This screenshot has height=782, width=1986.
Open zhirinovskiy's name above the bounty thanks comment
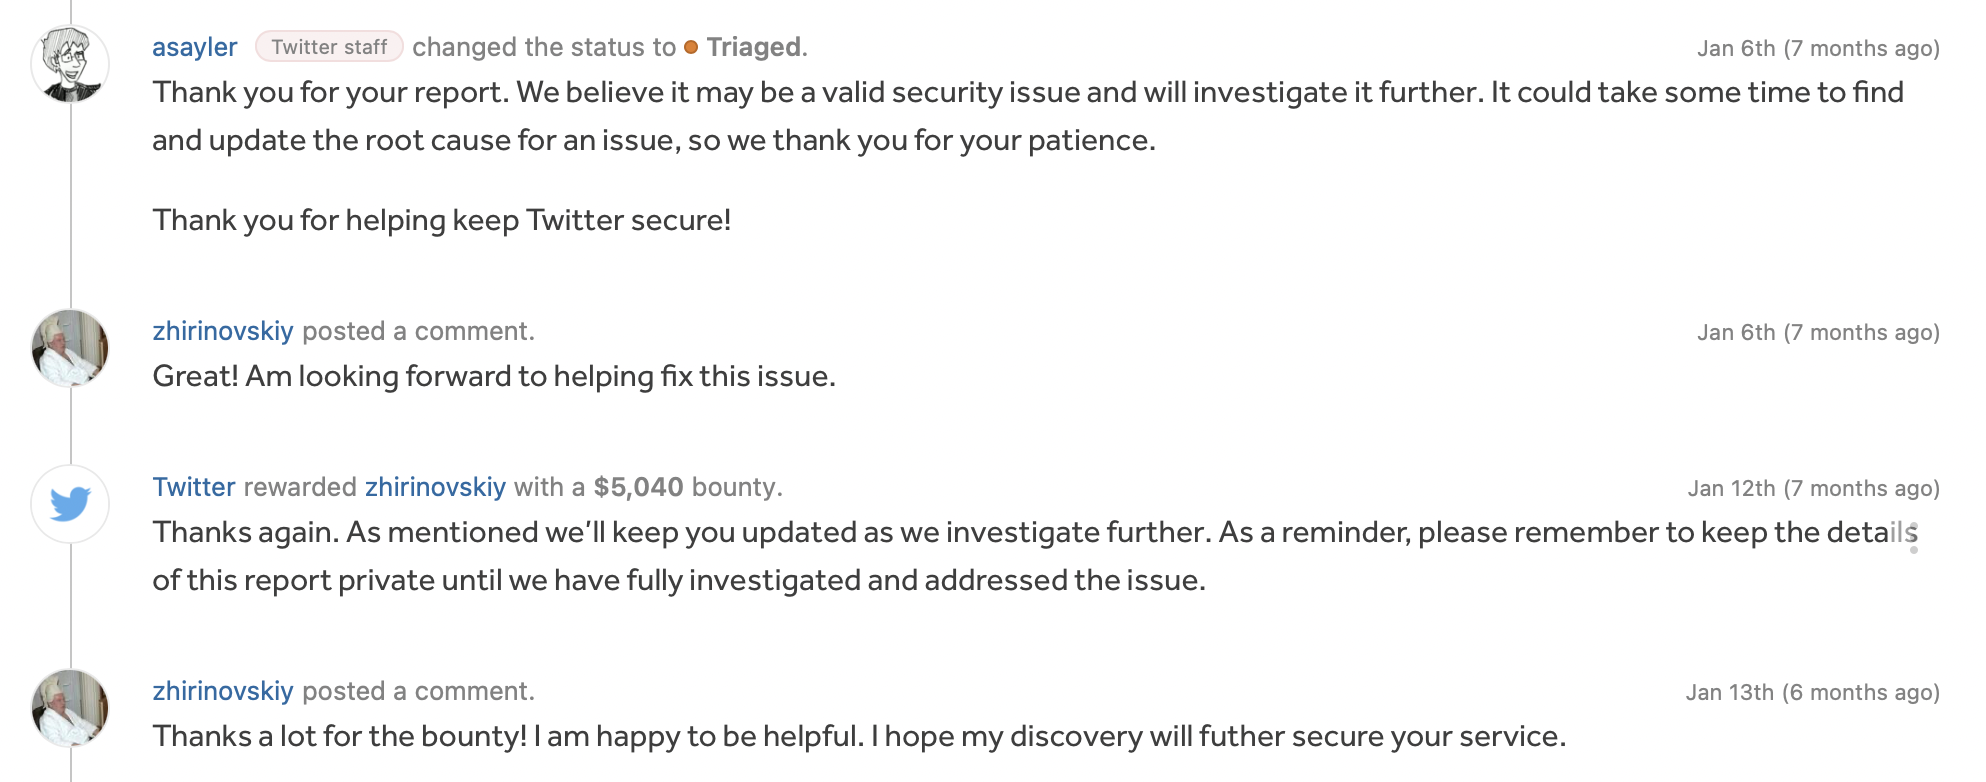click(223, 691)
